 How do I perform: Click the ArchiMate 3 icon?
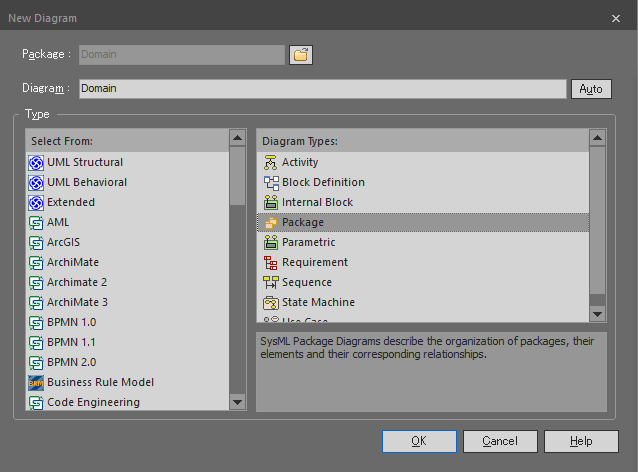[x=36, y=302]
